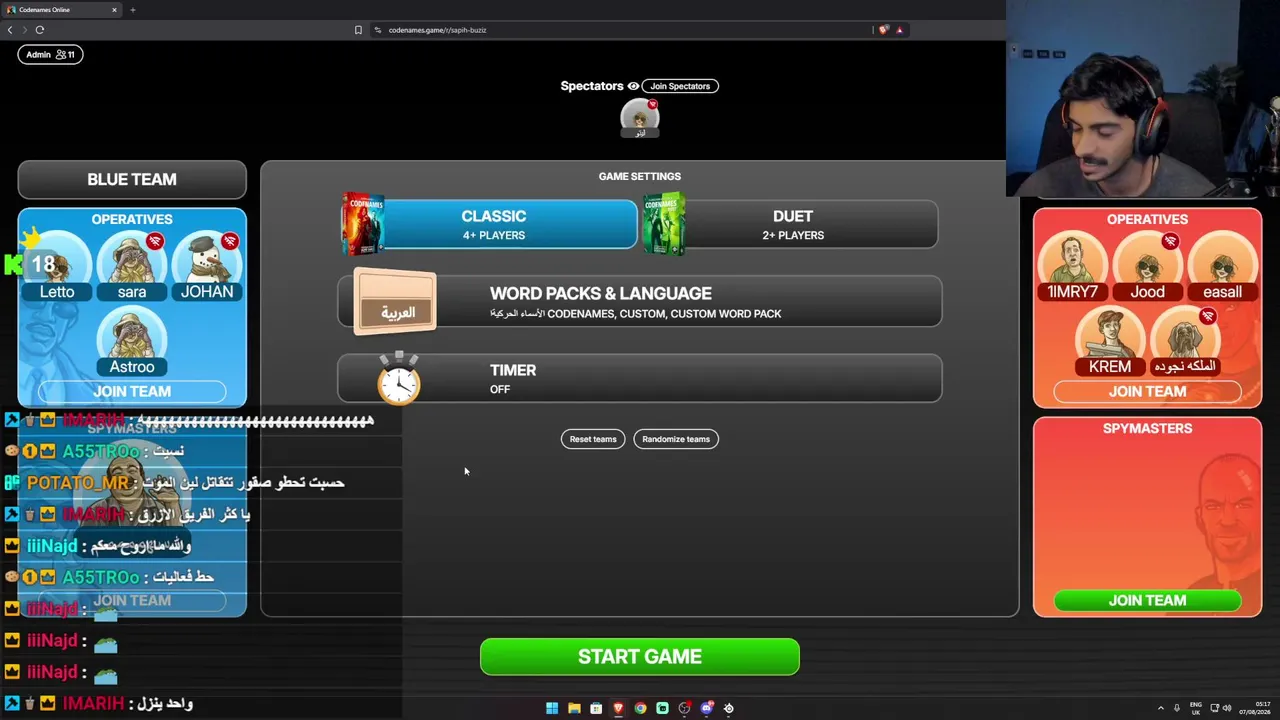This screenshot has height=720, width=1280.
Task: Go back in the browser
Action: 10,30
